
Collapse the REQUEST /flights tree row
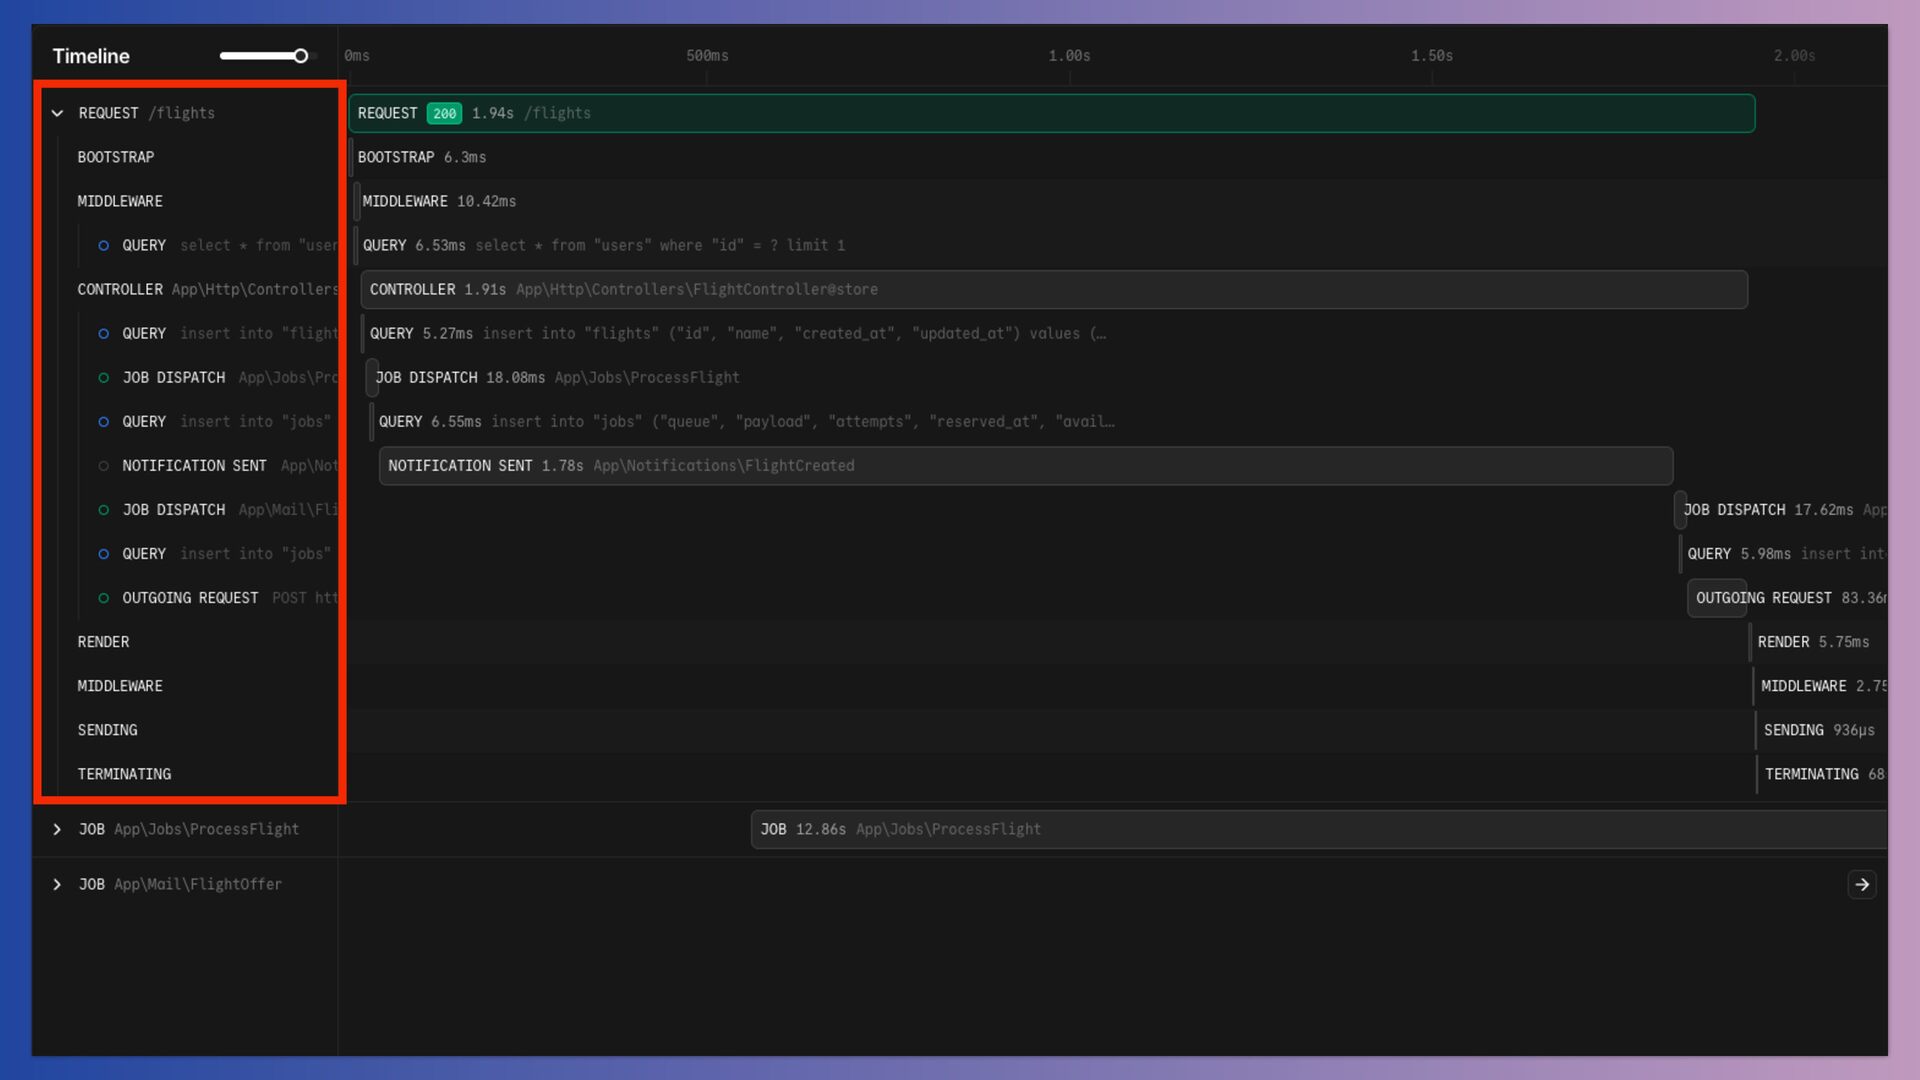click(58, 113)
